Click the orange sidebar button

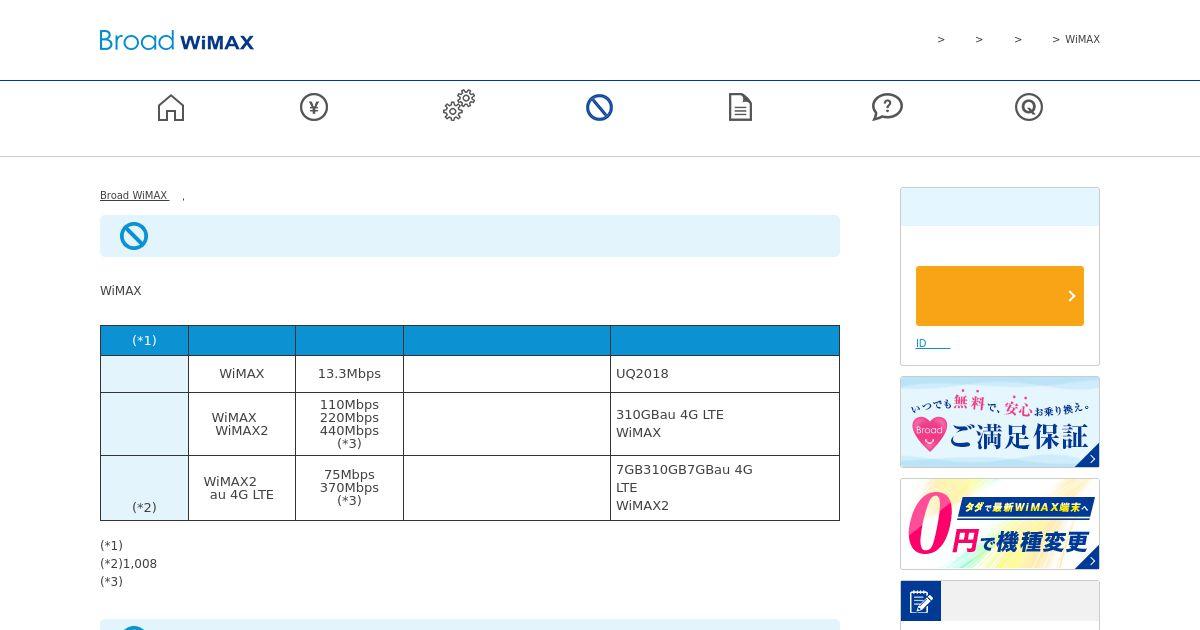1000,296
